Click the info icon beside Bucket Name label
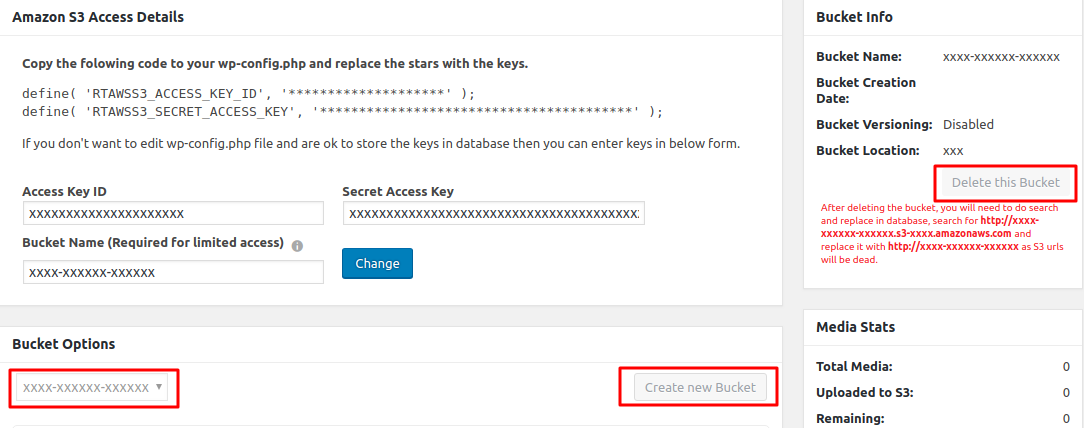1084x428 pixels. tap(297, 244)
